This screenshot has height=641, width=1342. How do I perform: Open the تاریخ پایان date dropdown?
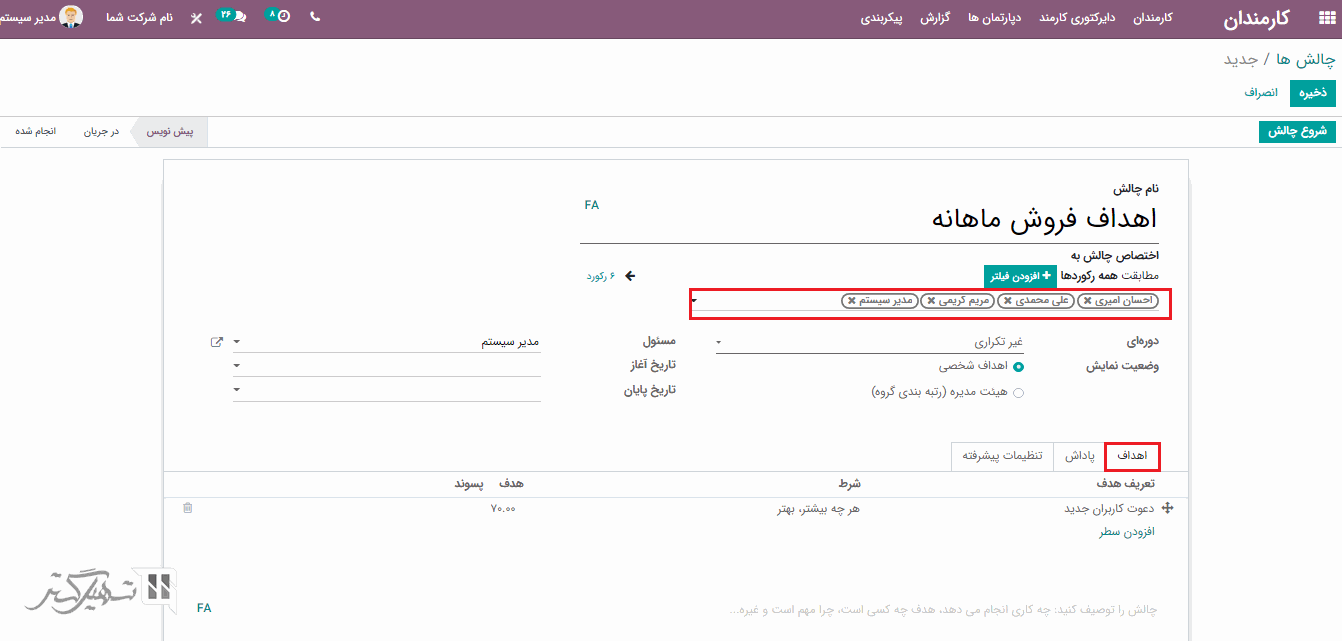387,390
